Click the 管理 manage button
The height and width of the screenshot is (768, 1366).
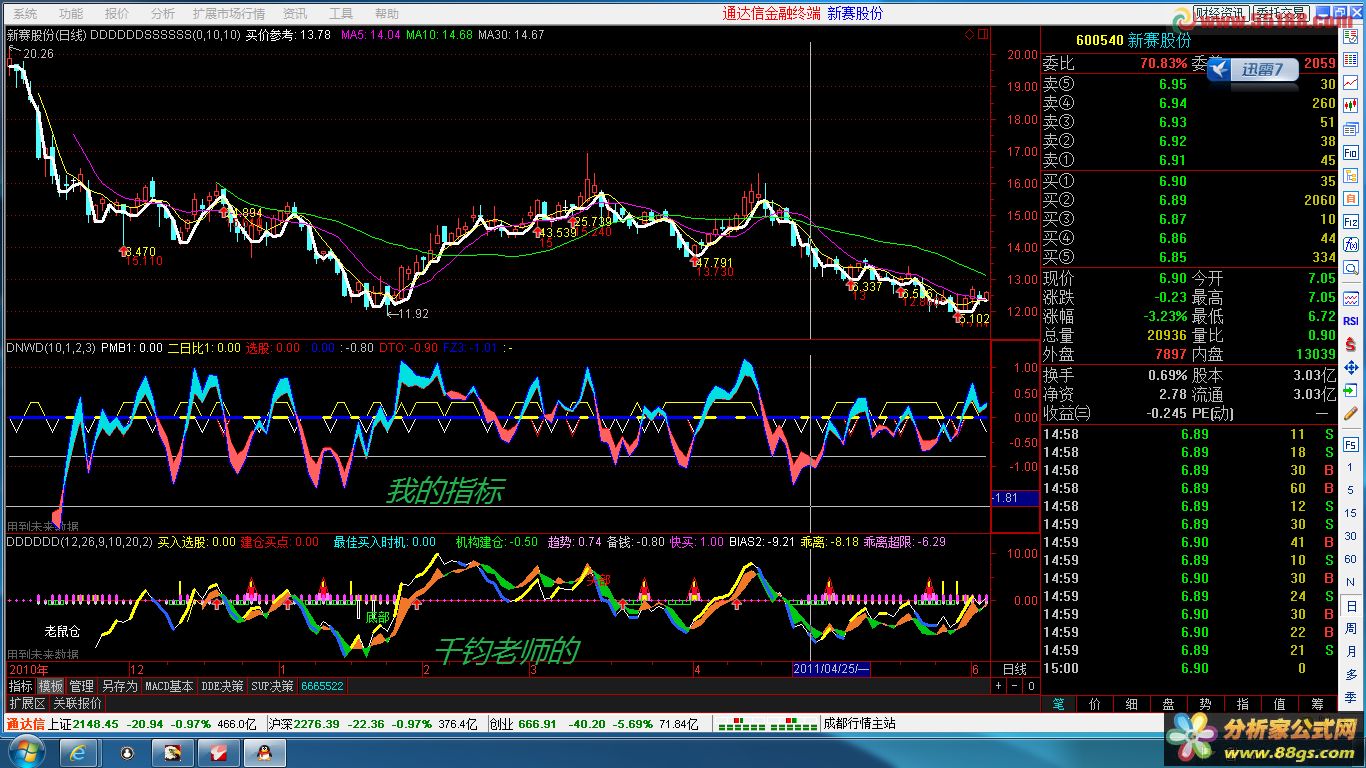(82, 686)
